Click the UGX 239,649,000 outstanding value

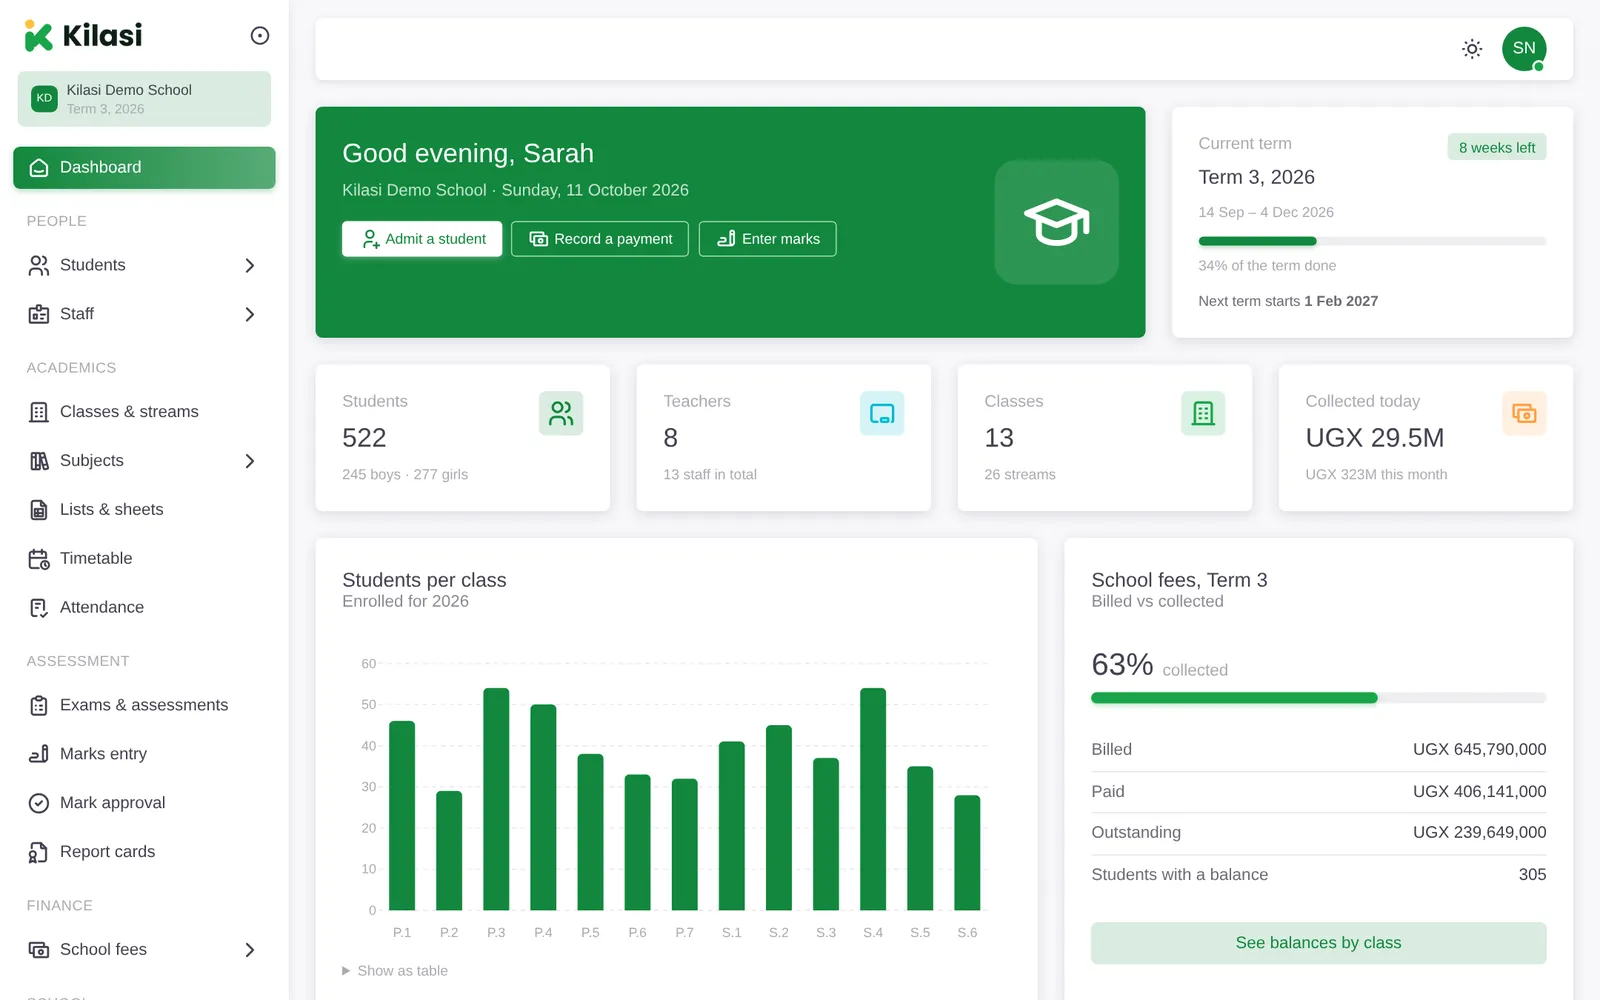pos(1479,833)
